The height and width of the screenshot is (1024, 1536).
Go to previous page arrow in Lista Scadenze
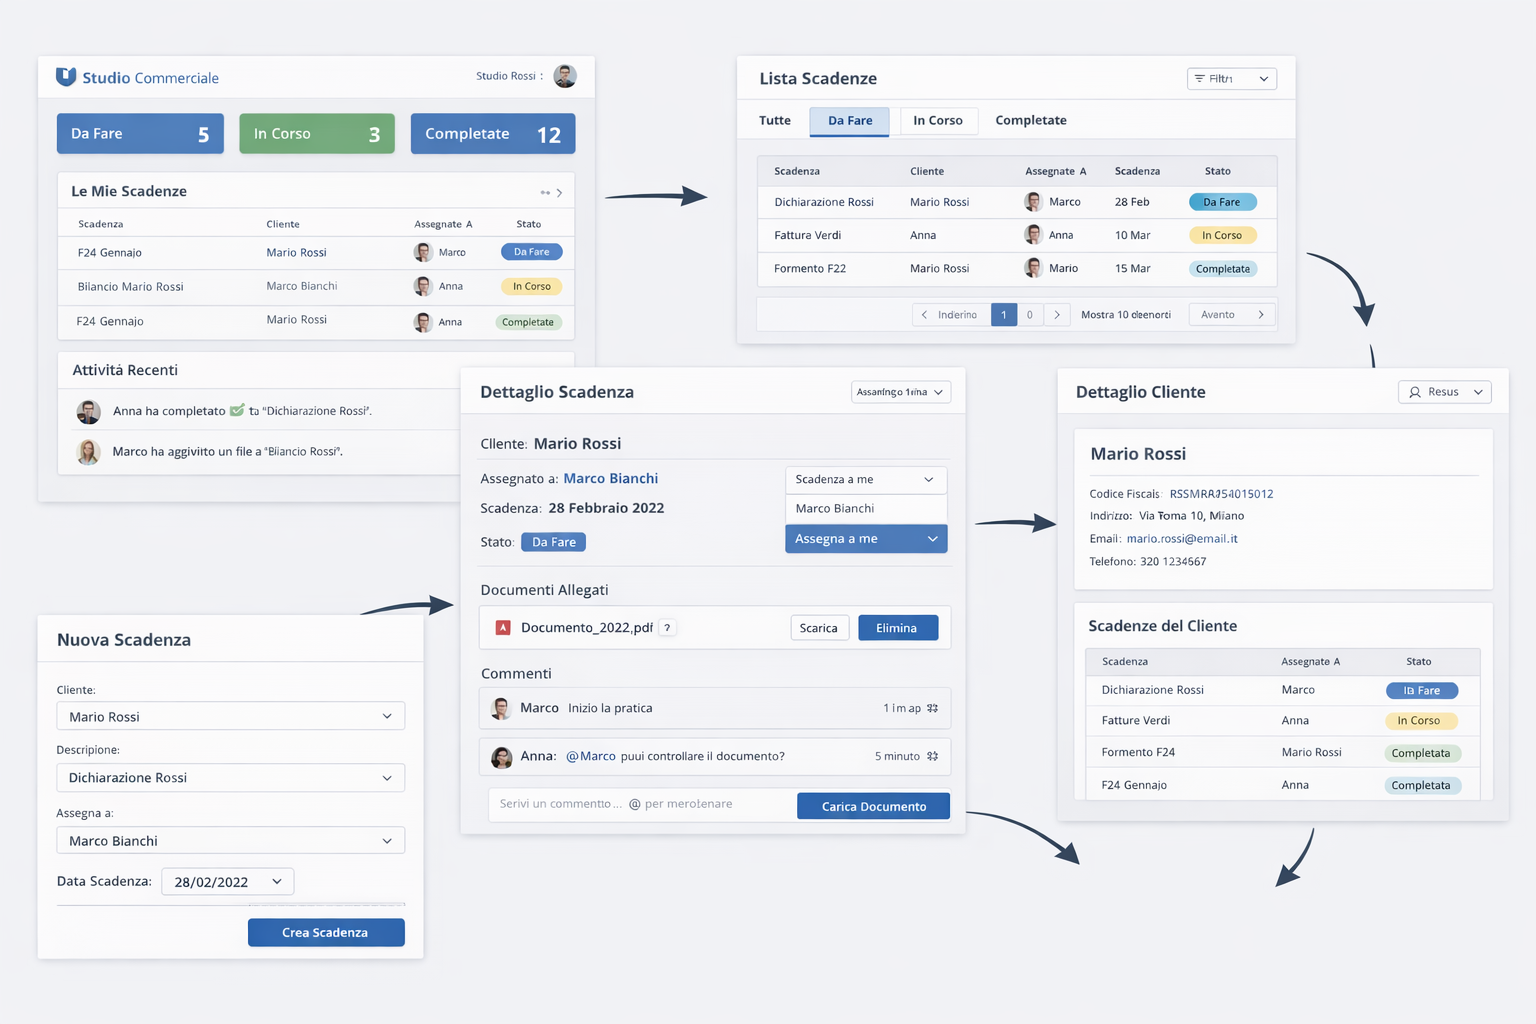tap(924, 315)
